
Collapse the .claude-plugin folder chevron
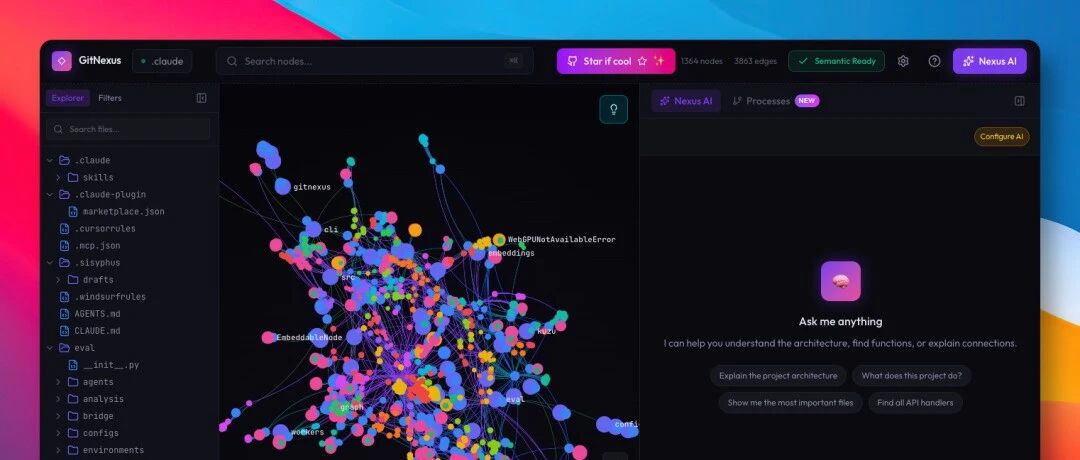[x=50, y=195]
